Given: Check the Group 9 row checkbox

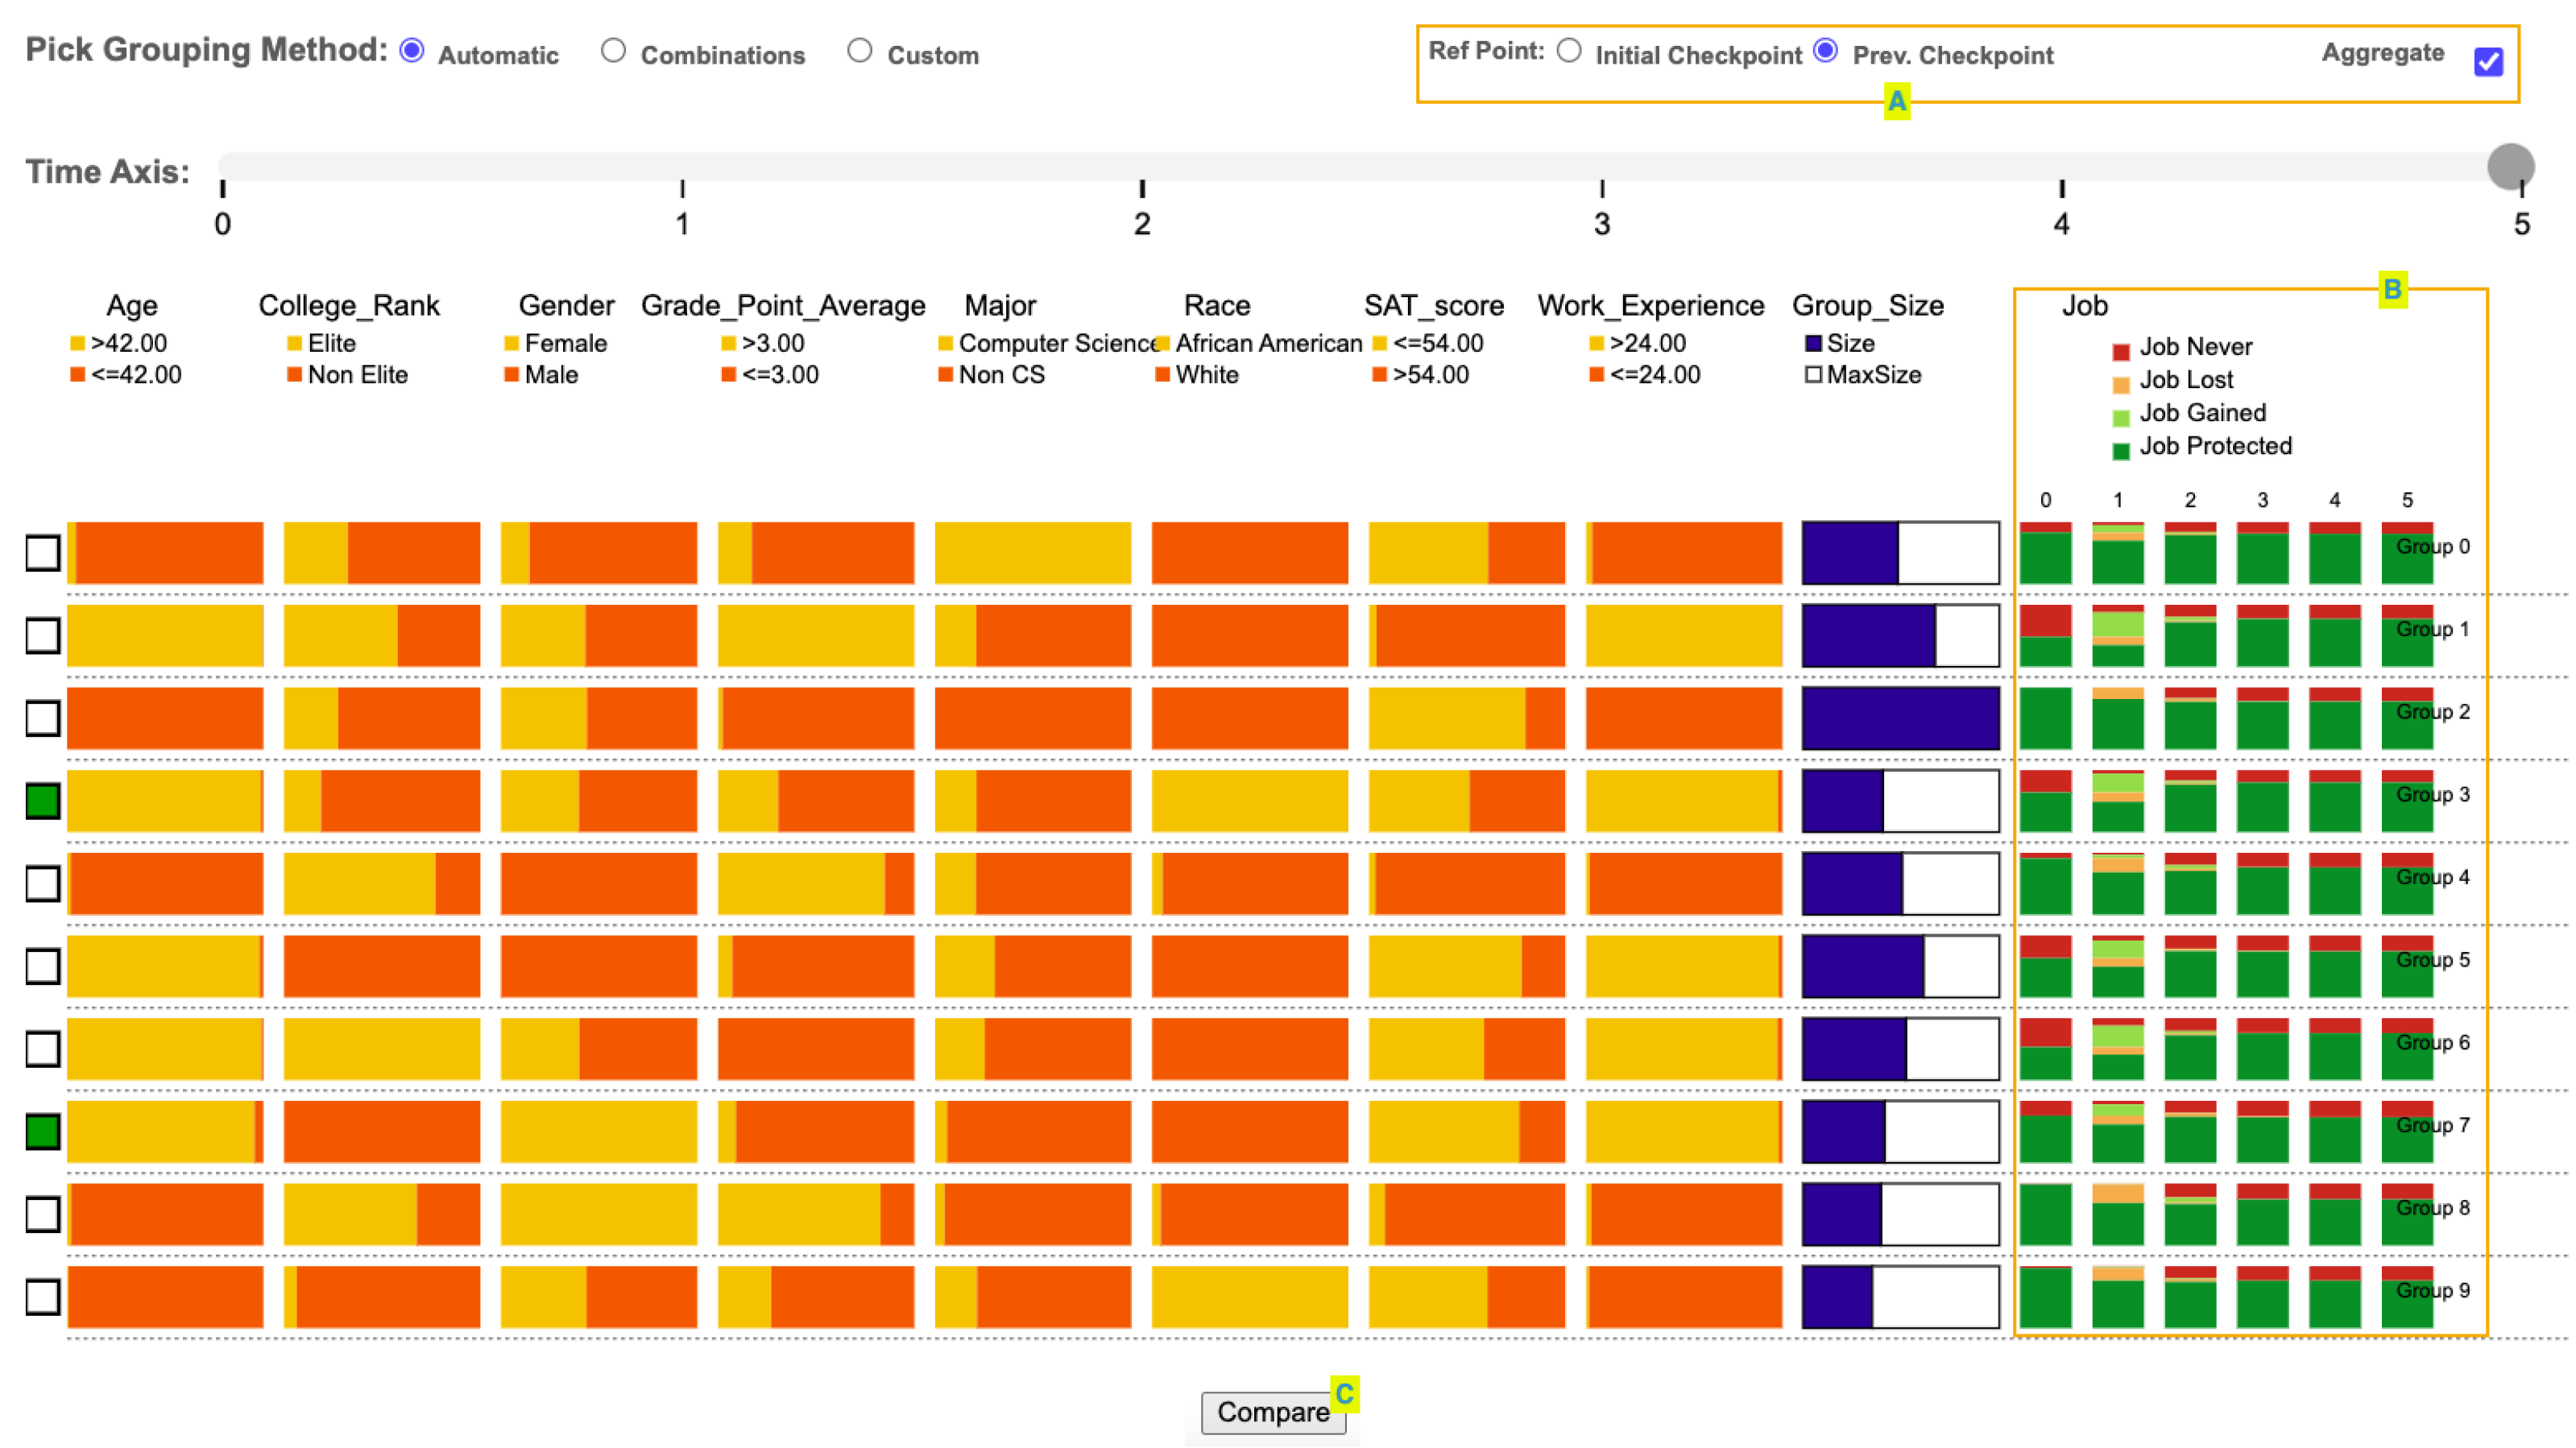Looking at the screenshot, I should click(x=43, y=1297).
